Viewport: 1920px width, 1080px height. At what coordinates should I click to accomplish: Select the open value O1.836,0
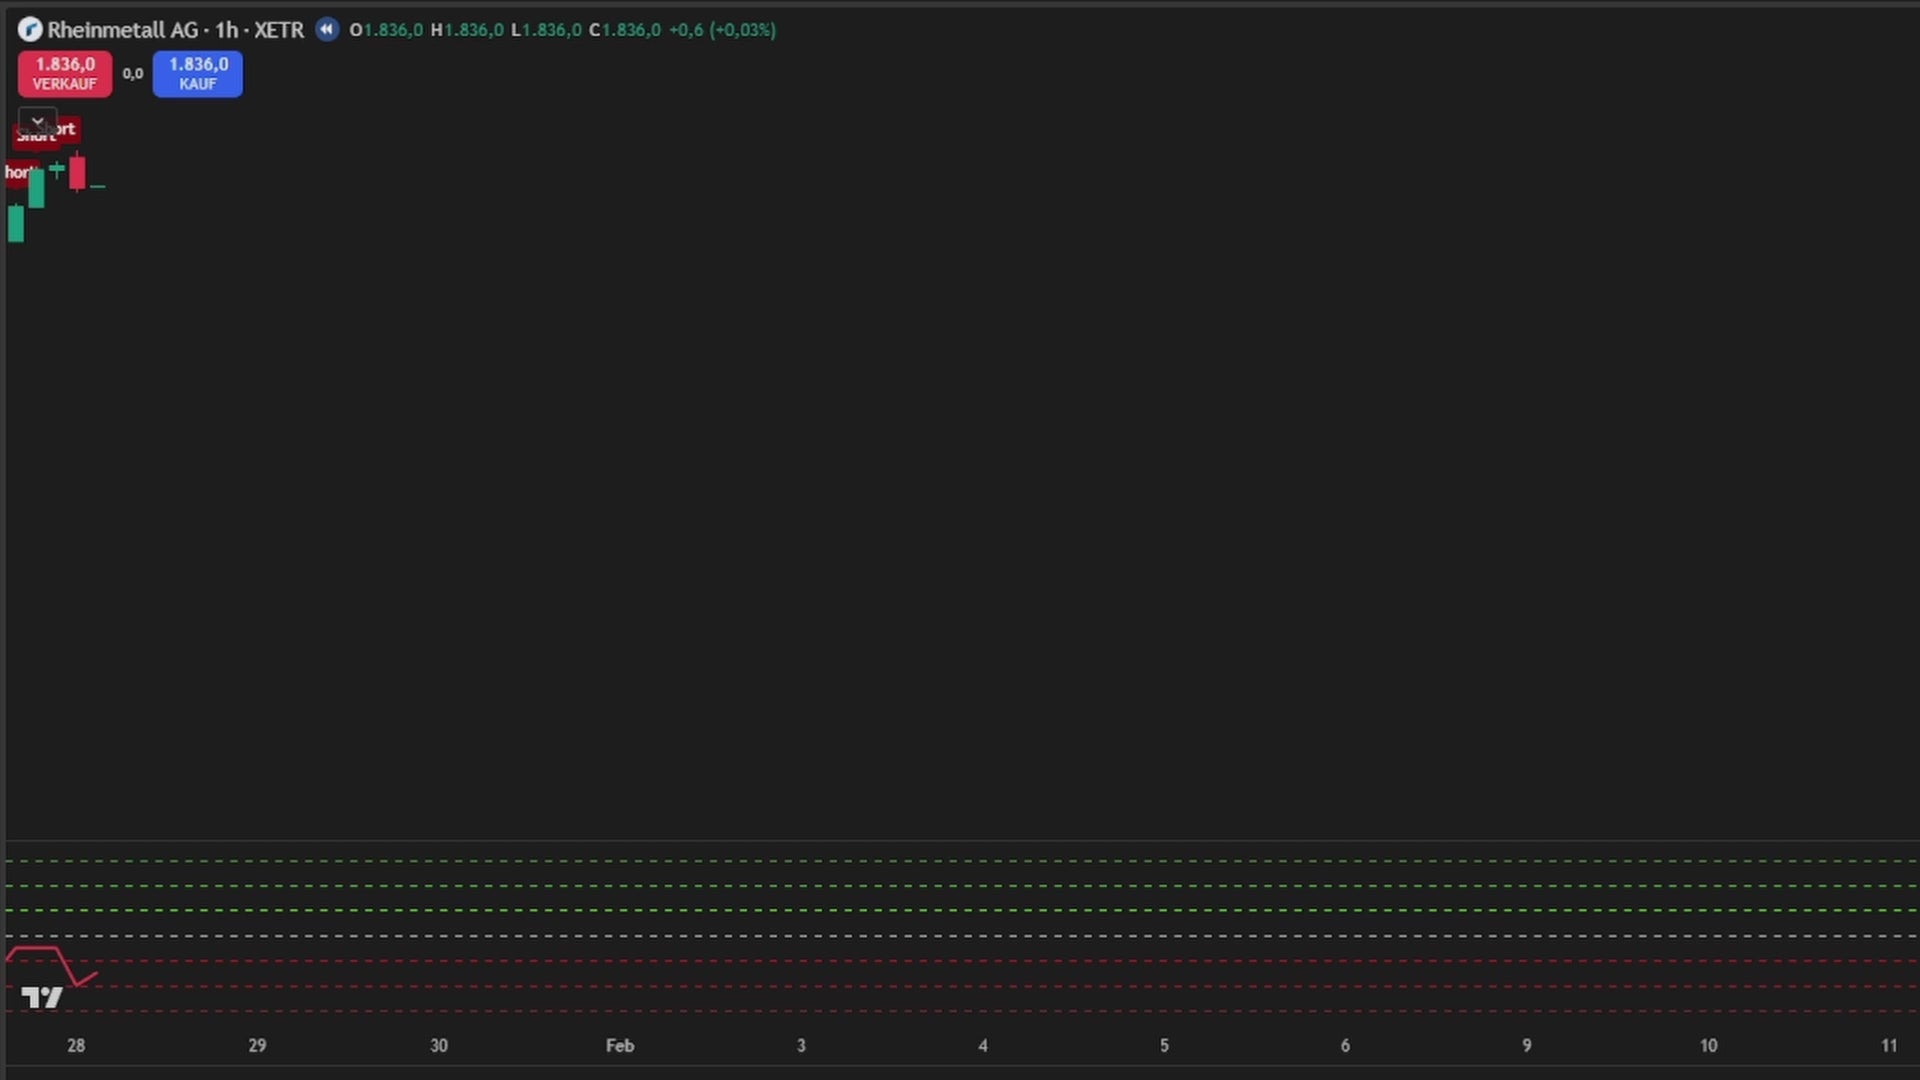click(386, 30)
